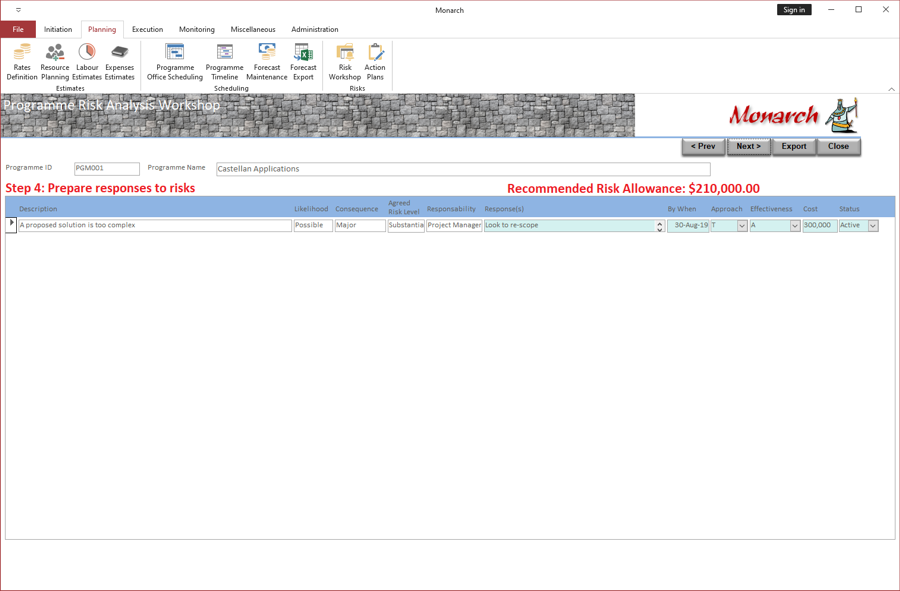Screen dimensions: 900x591
Task: Collapse the ribbon with the chevron
Action: [891, 89]
